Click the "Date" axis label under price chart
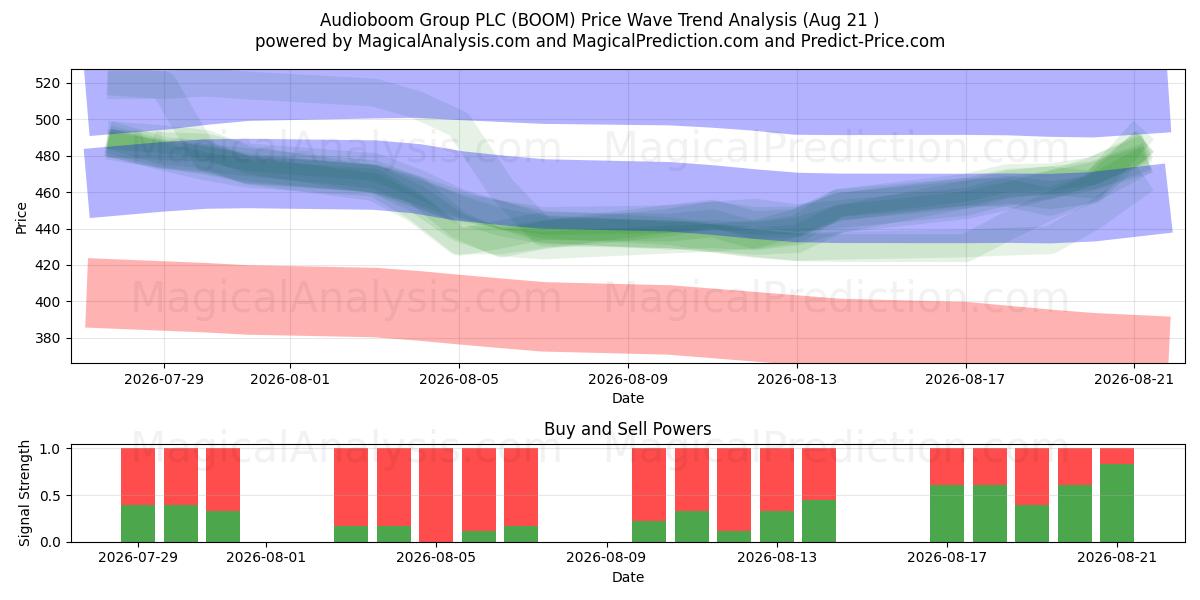Image resolution: width=1200 pixels, height=600 pixels. click(x=628, y=398)
